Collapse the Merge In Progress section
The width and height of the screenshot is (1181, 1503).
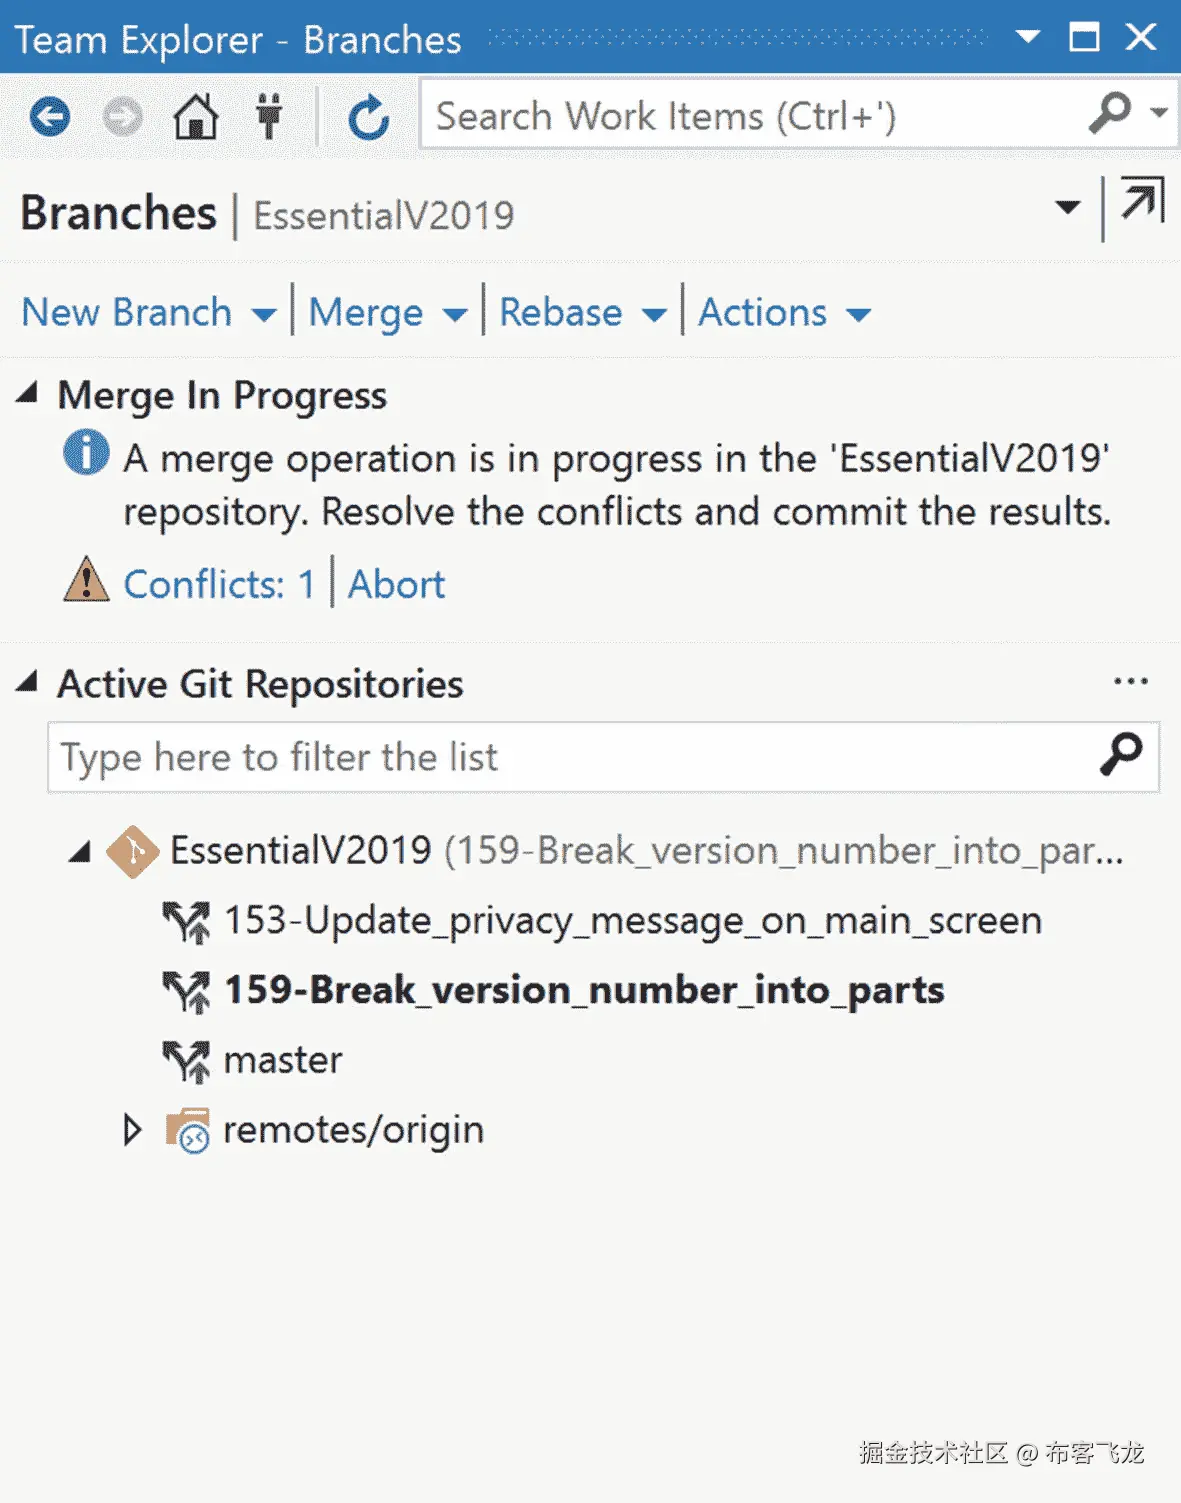pyautogui.click(x=27, y=394)
